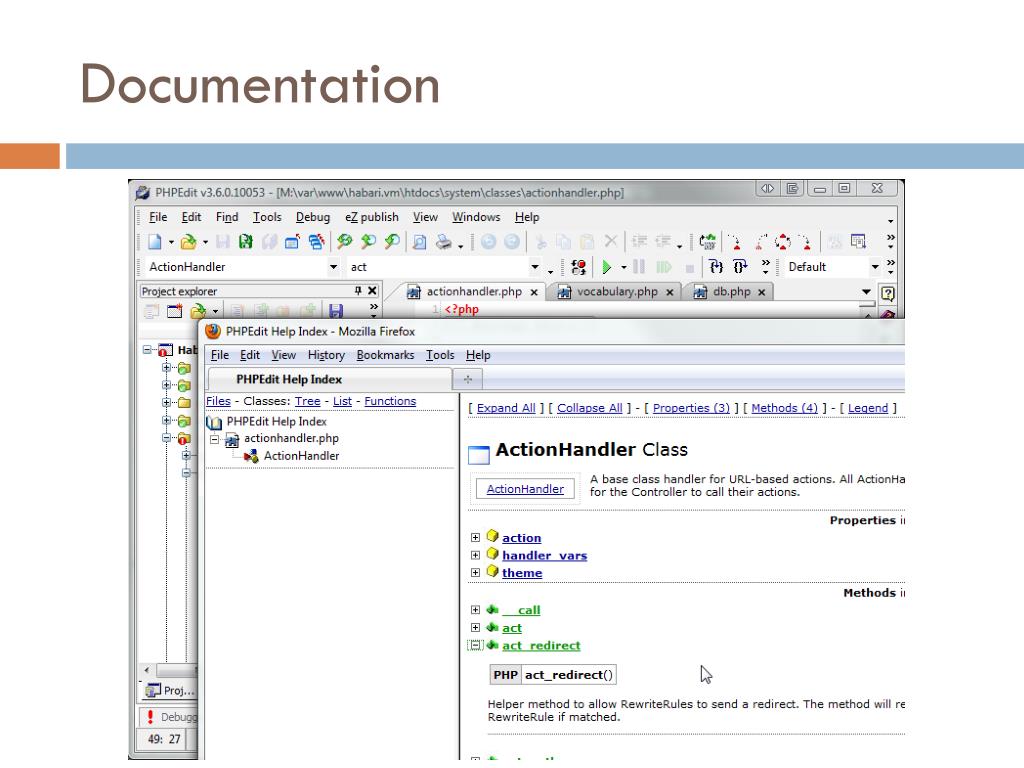This screenshot has height=768, width=1024.
Task: Click the ActionHandler class icon in help tree
Action: 251,456
